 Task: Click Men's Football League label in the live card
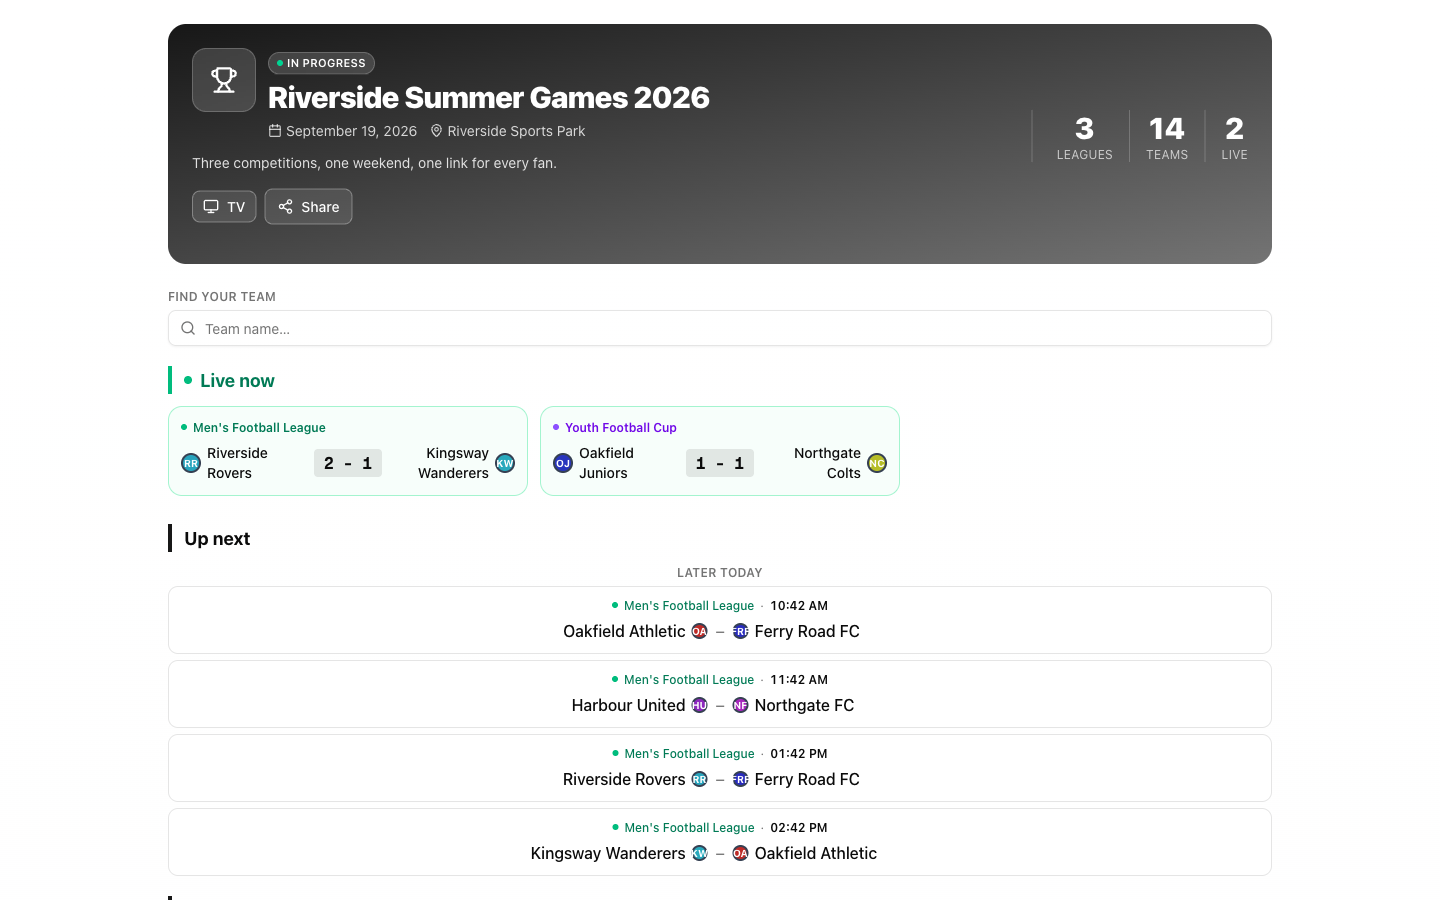pos(259,427)
